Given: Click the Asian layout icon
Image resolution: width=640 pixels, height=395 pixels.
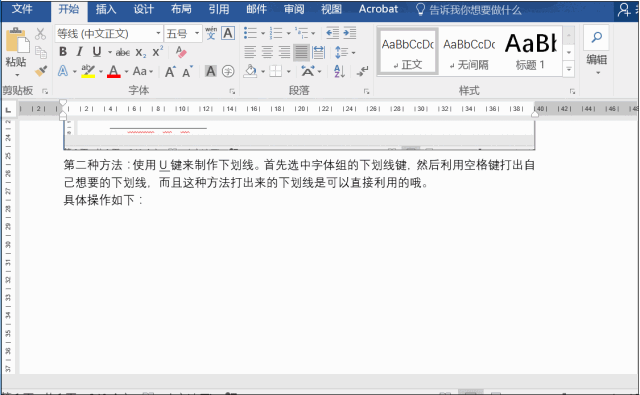Looking at the screenshot, I should [308, 71].
